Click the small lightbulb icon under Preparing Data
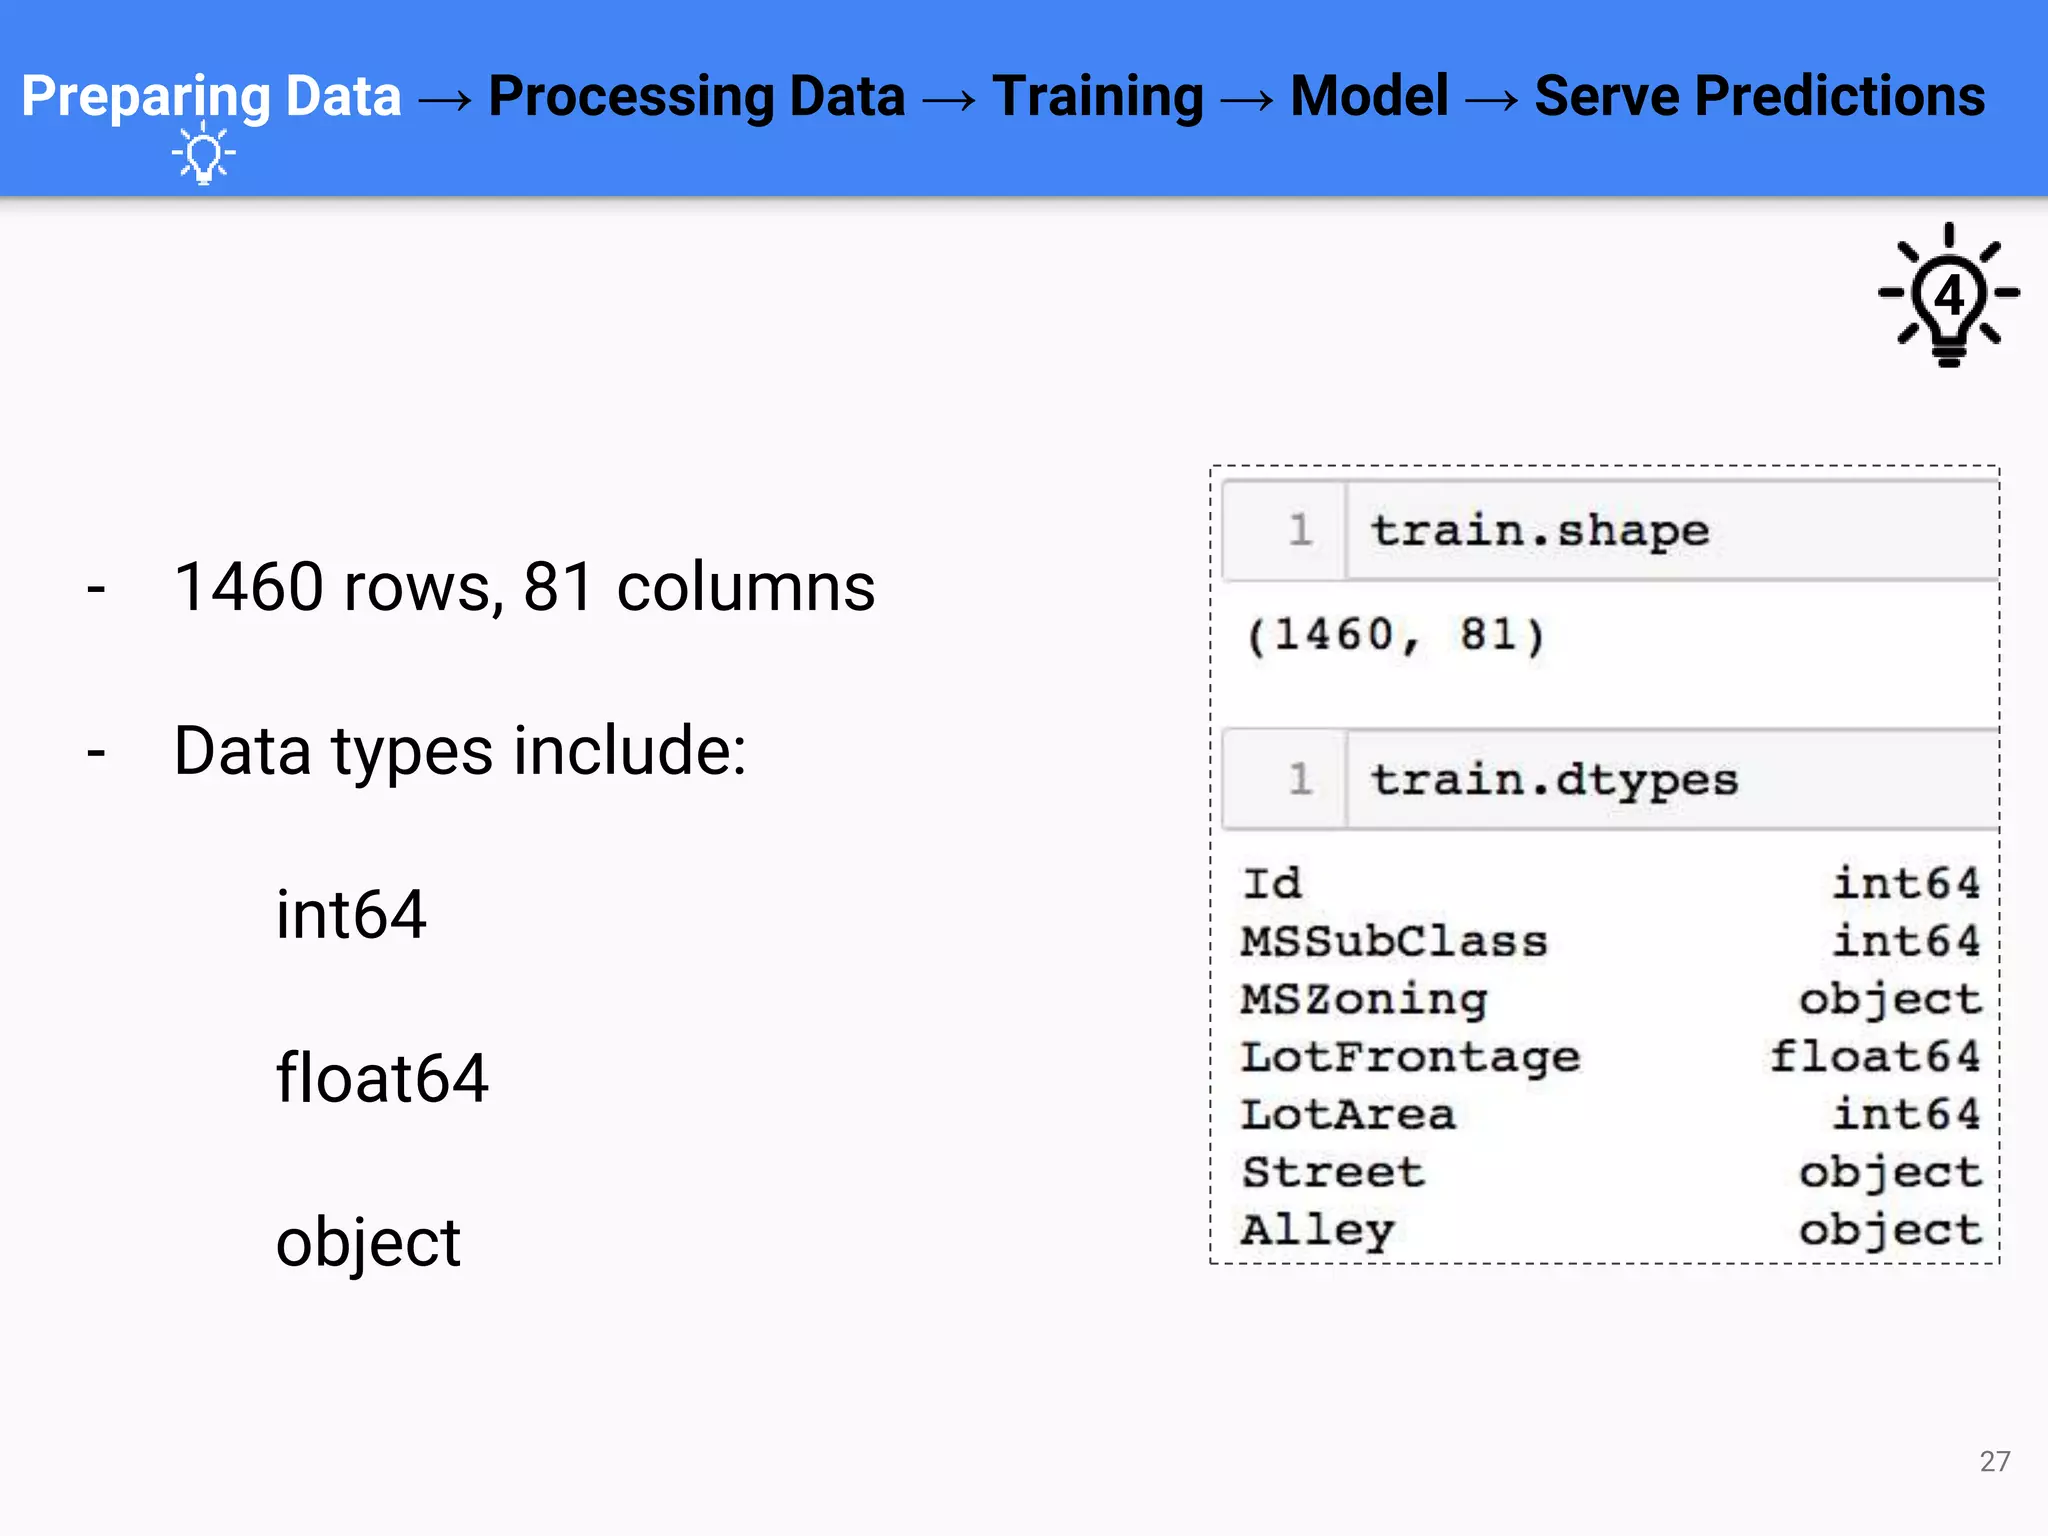 204,154
